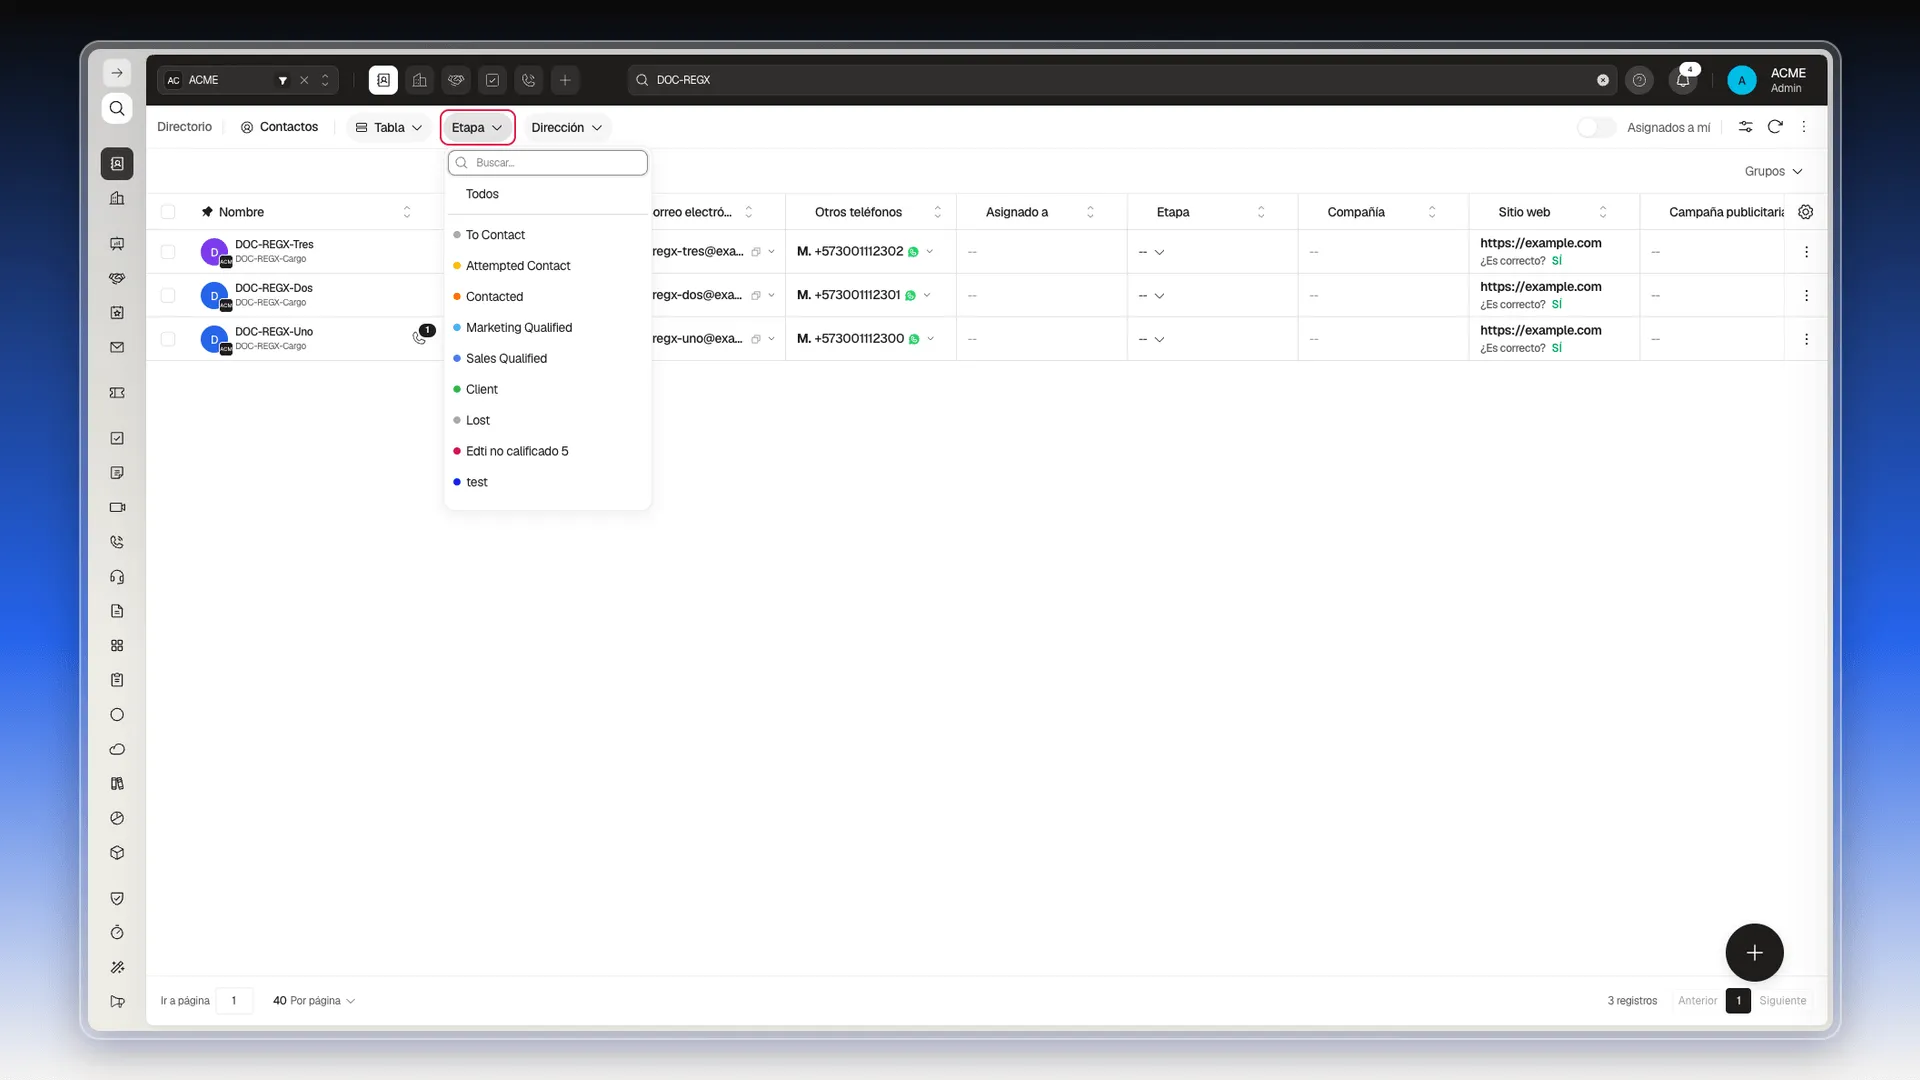Collapse the Etapa filter dropdown
The height and width of the screenshot is (1080, 1920).
pos(477,127)
